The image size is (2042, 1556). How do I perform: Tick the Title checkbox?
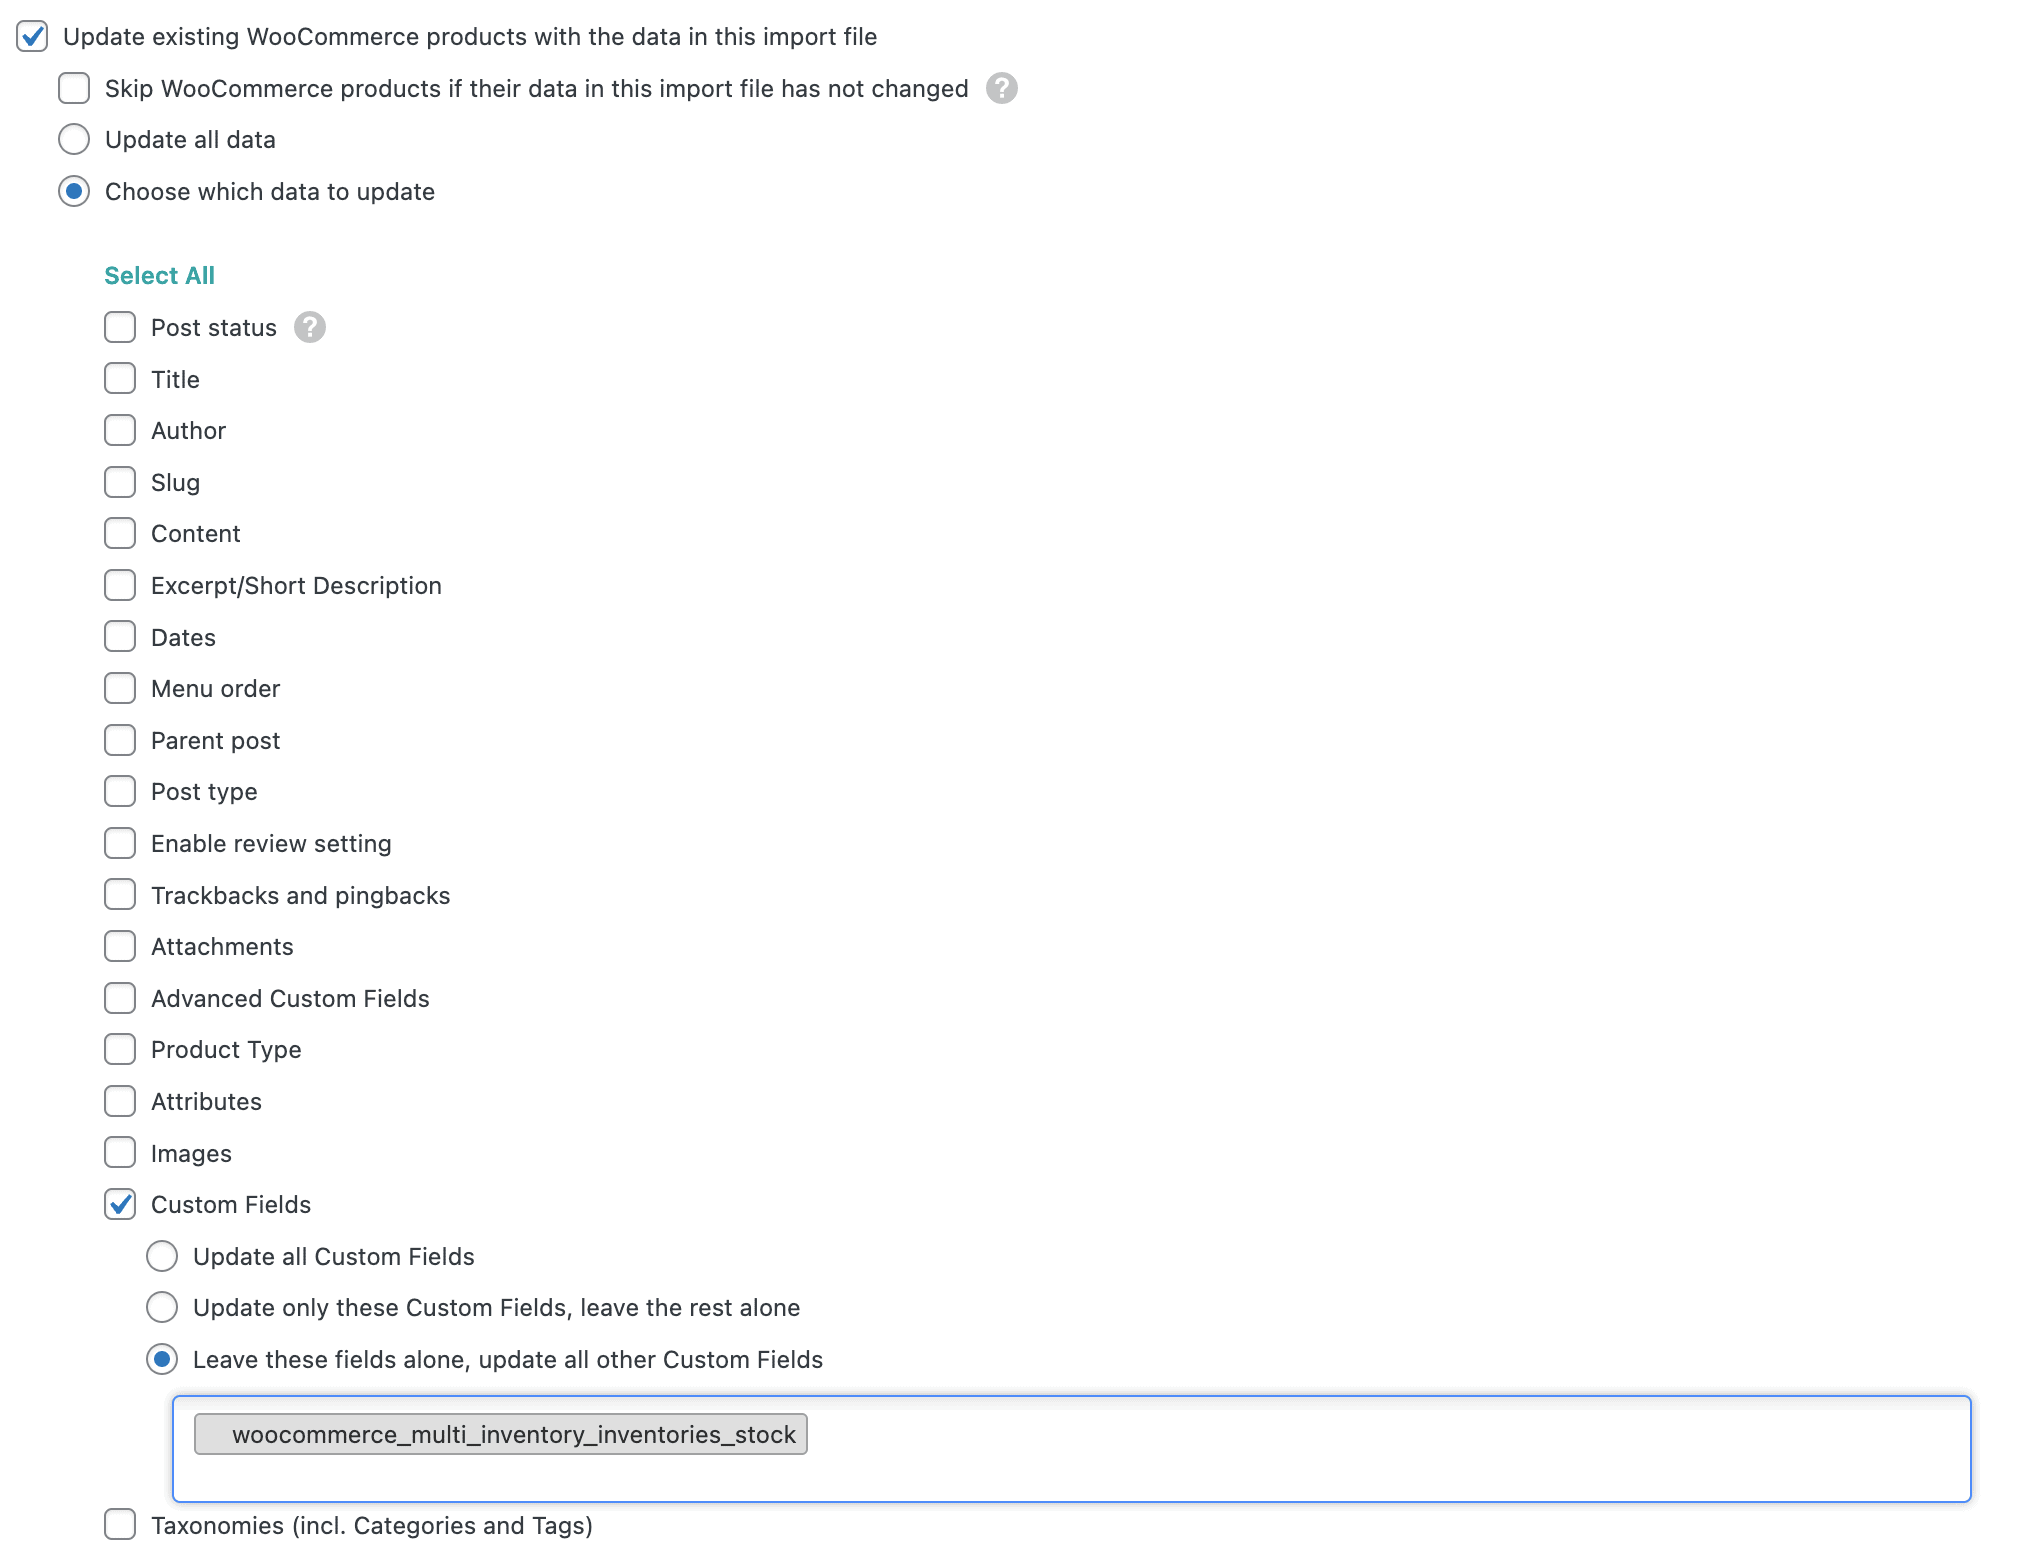coord(120,379)
